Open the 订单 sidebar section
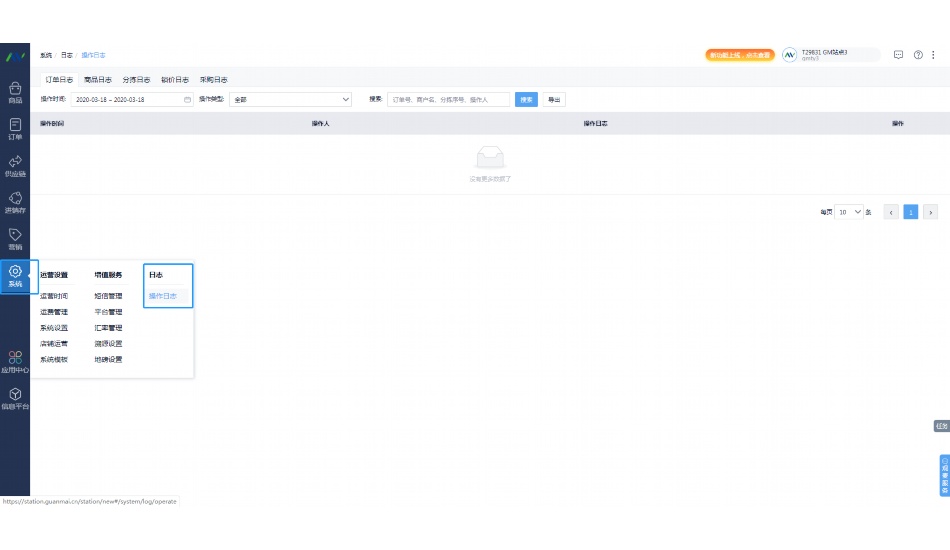The height and width of the screenshot is (550, 950). pyautogui.click(x=15, y=129)
